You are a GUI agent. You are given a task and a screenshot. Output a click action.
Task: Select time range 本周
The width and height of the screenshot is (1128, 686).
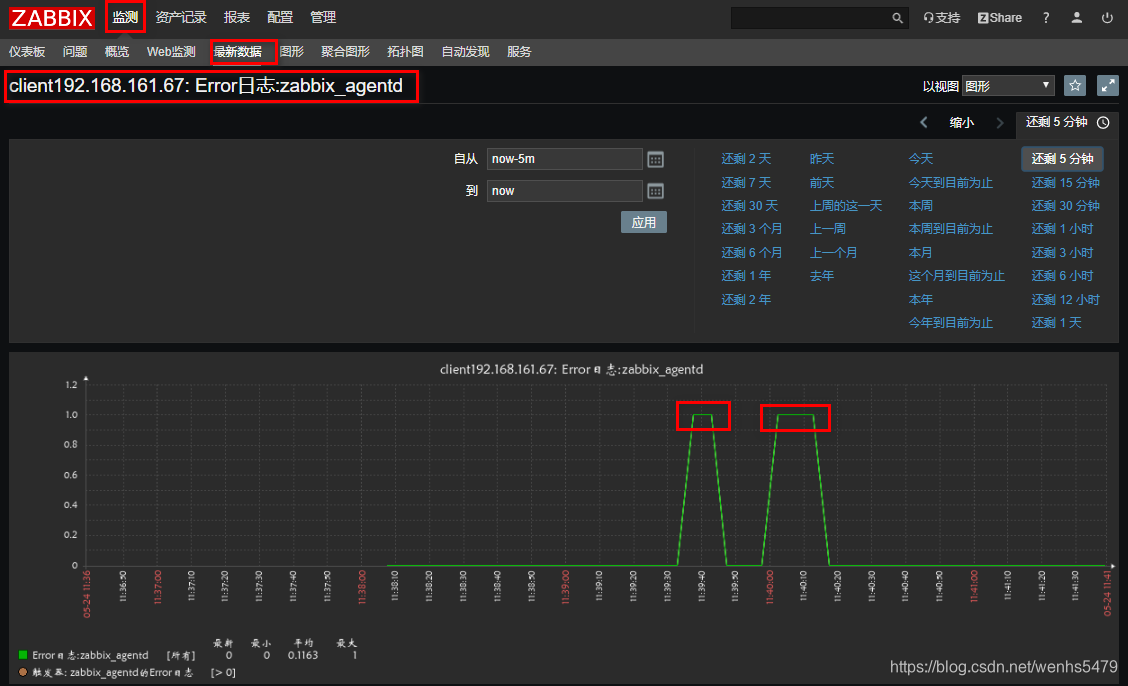tap(921, 206)
